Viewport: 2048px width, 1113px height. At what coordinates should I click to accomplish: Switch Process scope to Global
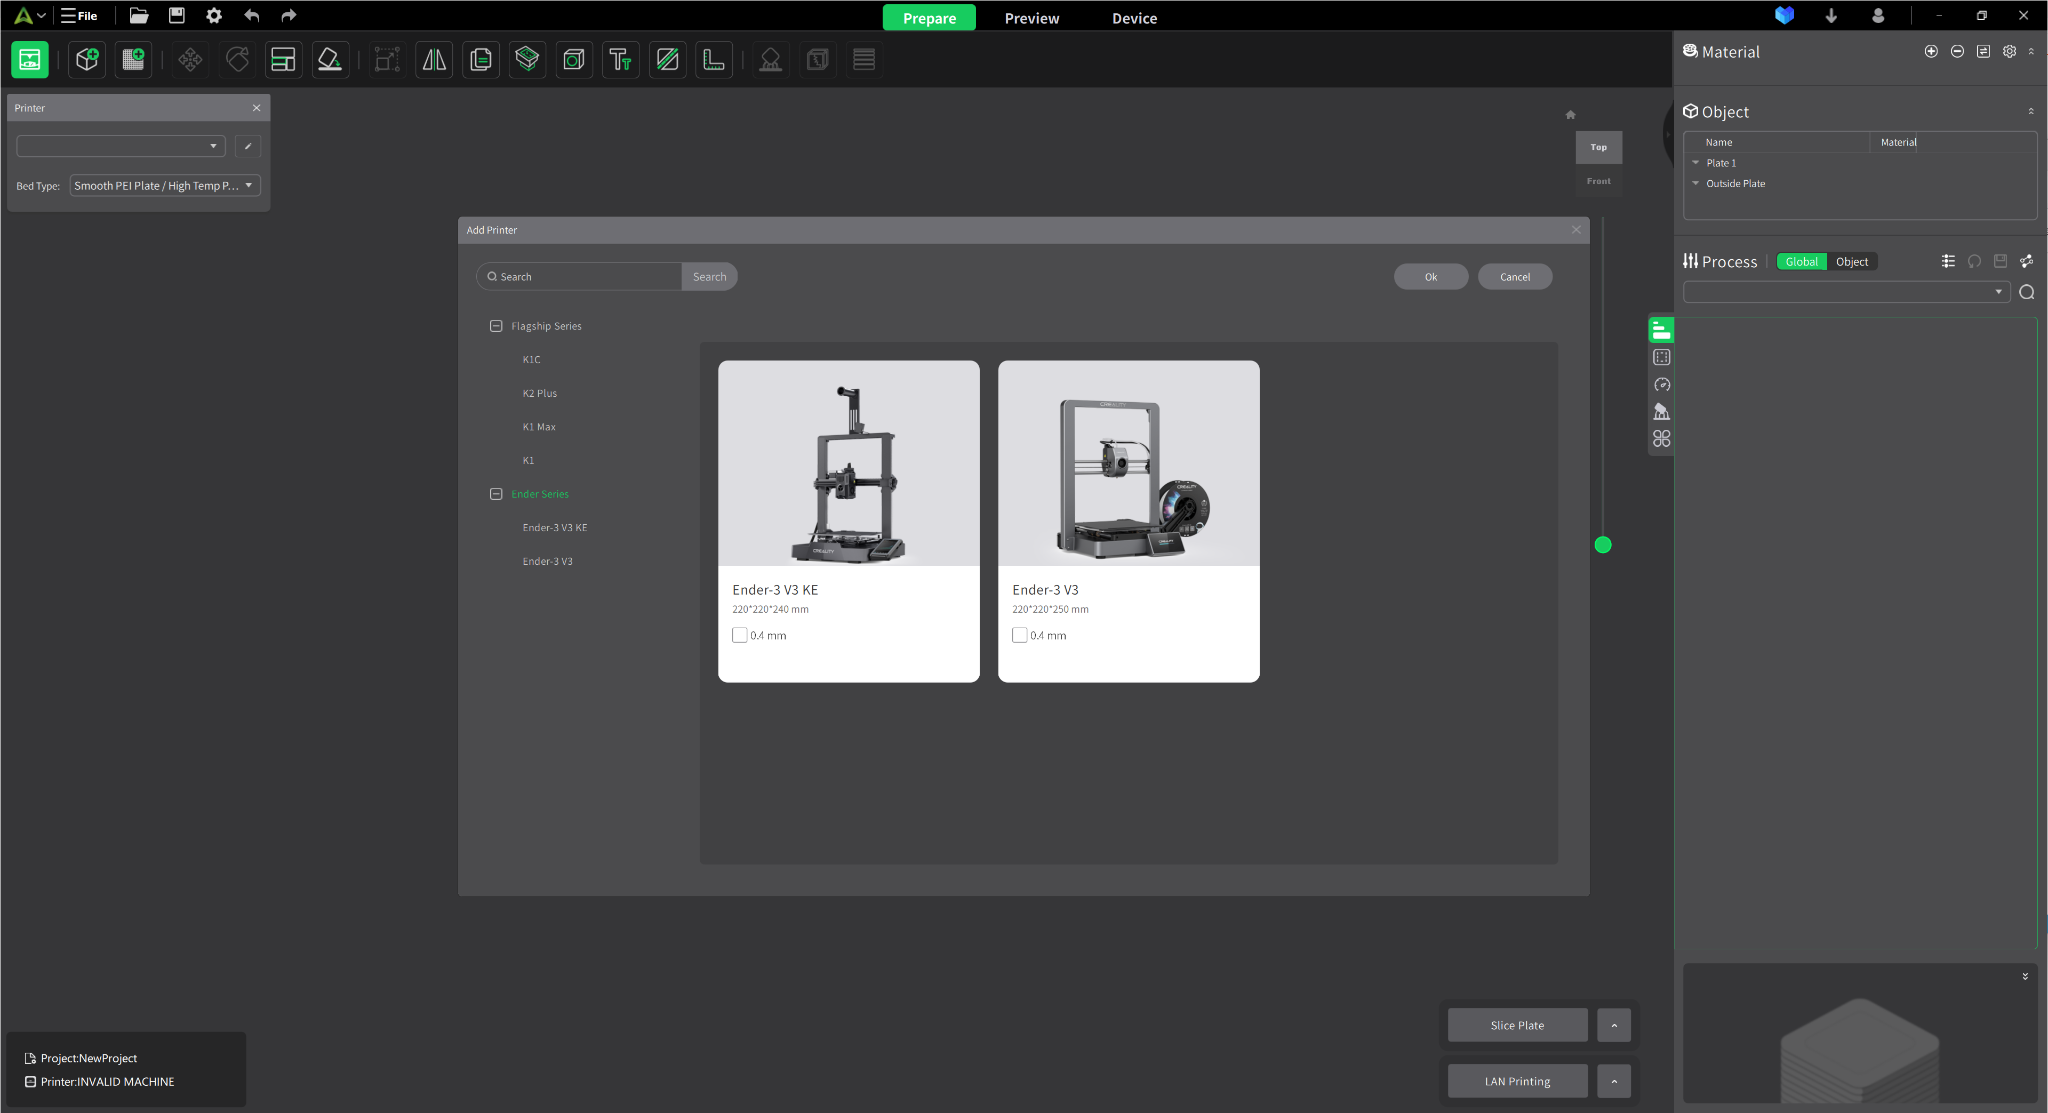pyautogui.click(x=1801, y=262)
